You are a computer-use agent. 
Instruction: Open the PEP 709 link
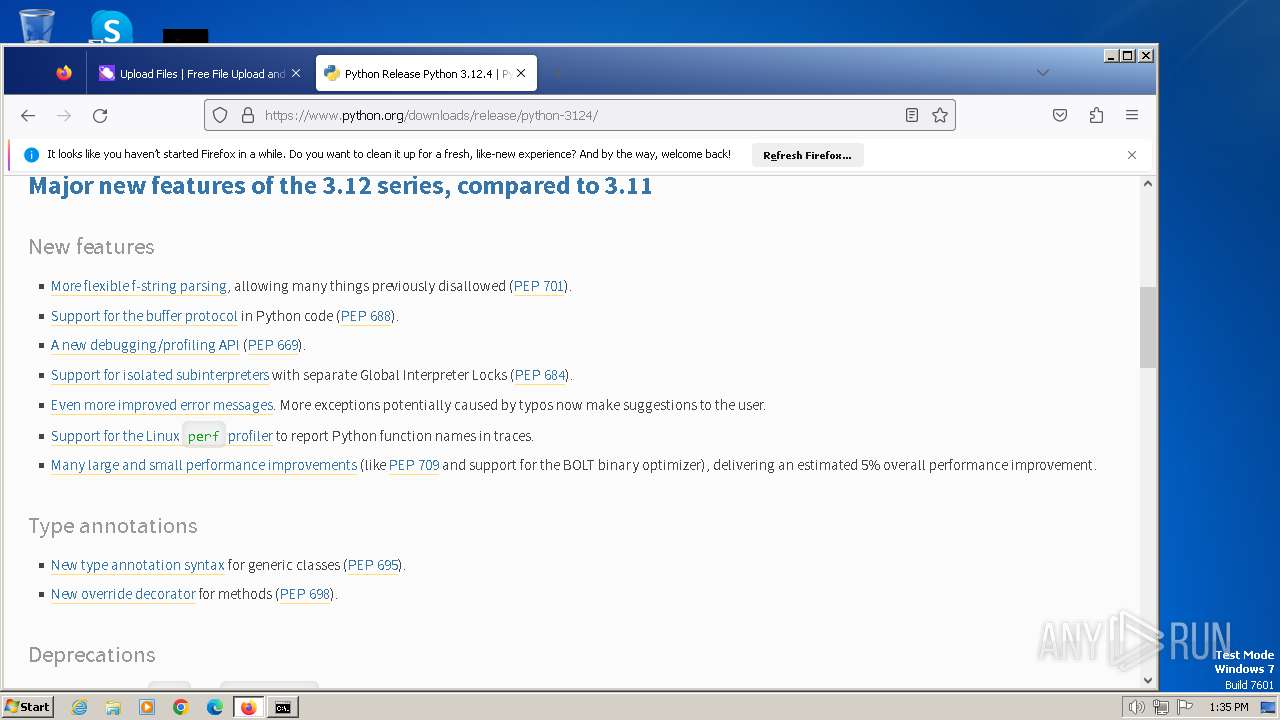pyautogui.click(x=414, y=465)
